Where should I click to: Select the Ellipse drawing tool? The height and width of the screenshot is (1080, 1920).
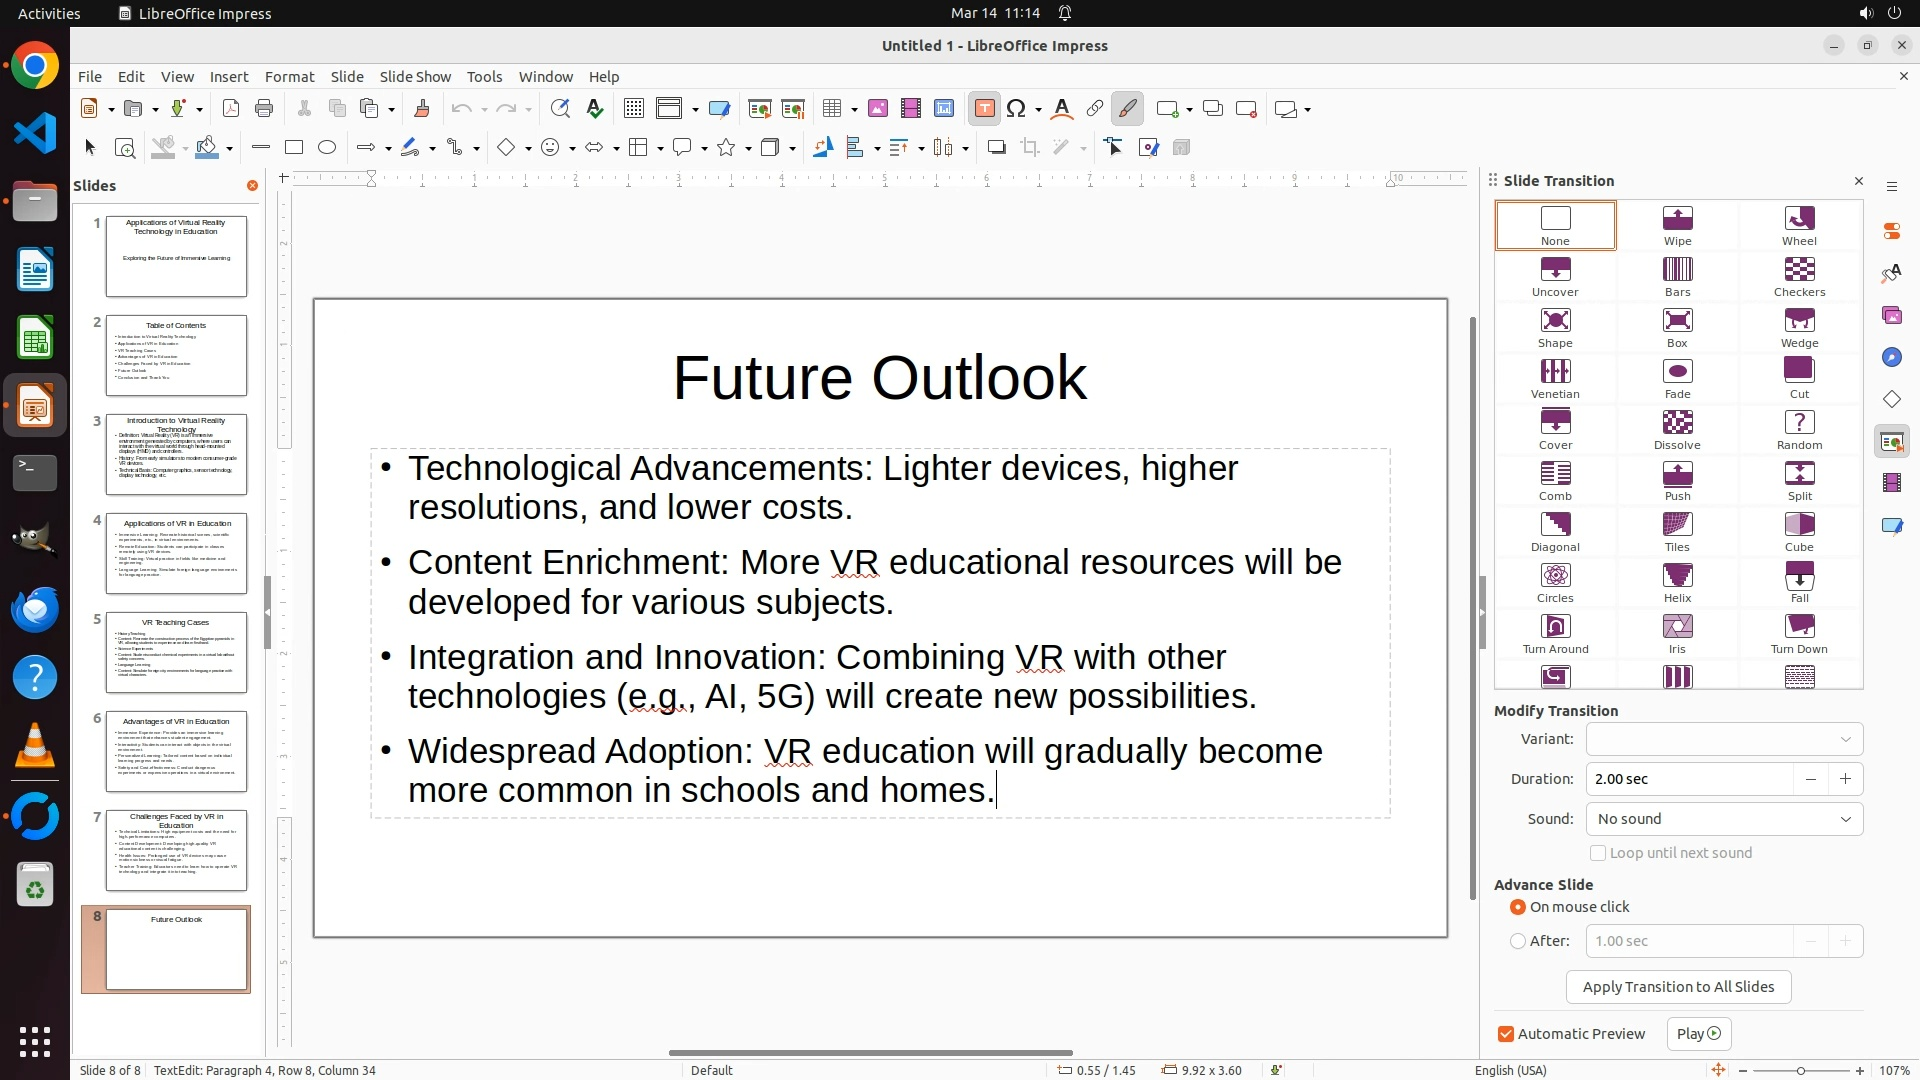(x=327, y=148)
